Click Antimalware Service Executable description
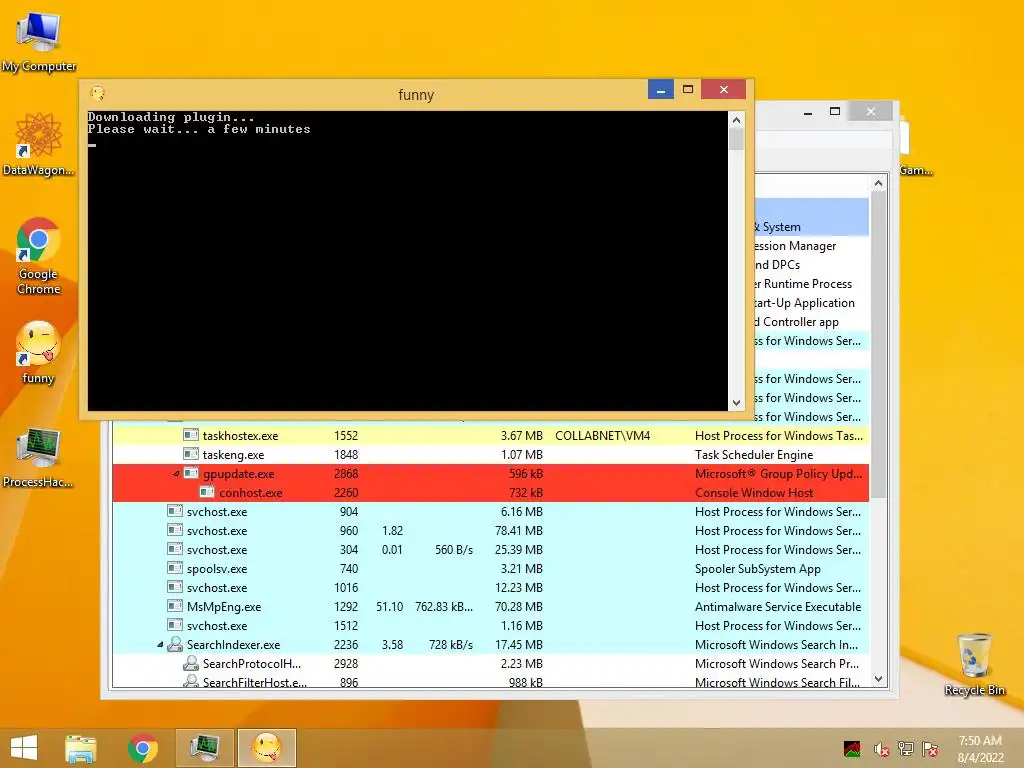Screen dimensions: 1024x768 (778, 607)
